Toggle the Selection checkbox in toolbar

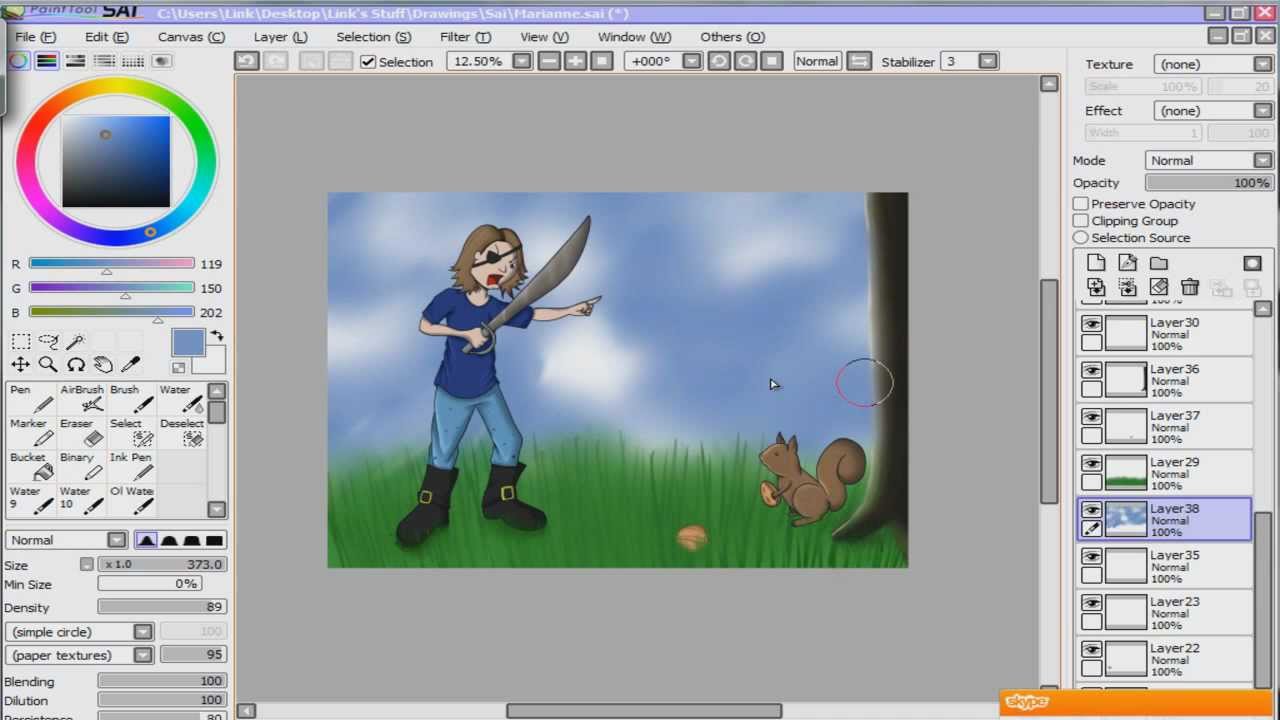click(x=368, y=62)
